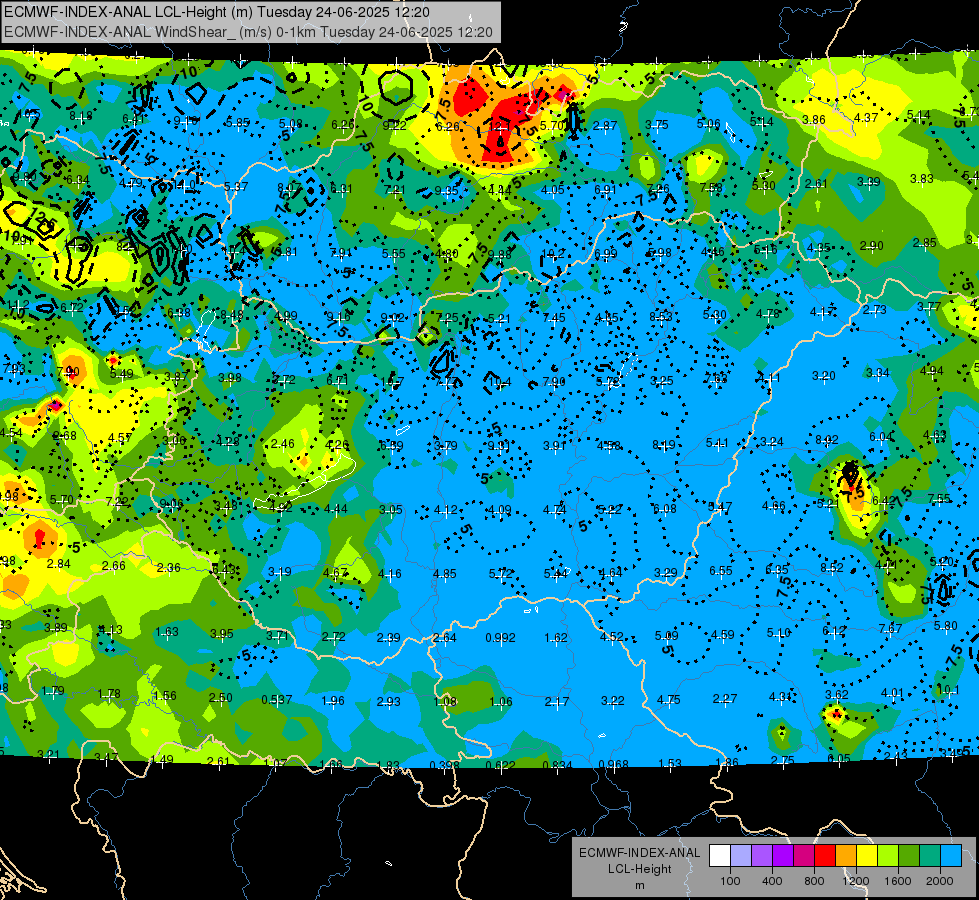Click the magenta legend swatch
This screenshot has width=979, height=900.
pos(804,856)
